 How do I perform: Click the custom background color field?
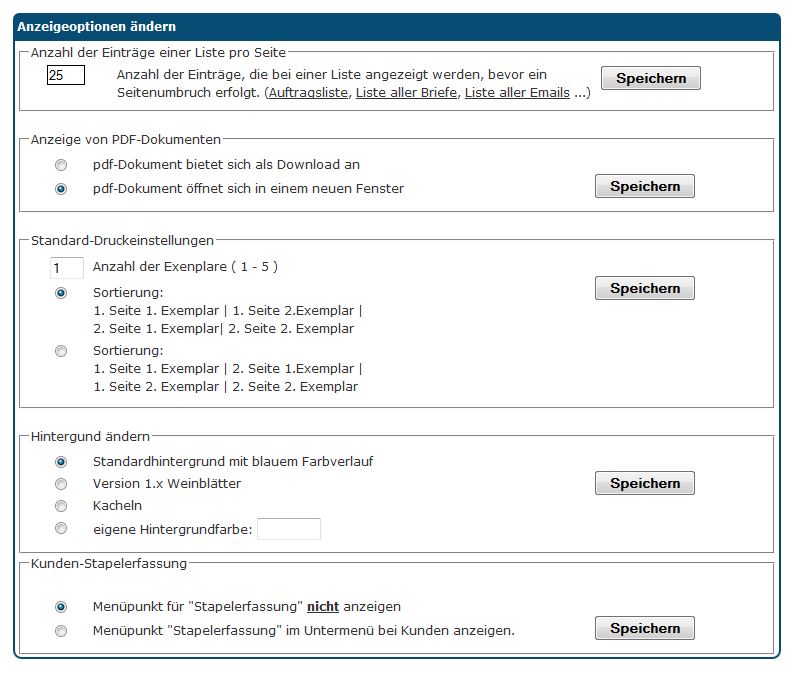289,529
